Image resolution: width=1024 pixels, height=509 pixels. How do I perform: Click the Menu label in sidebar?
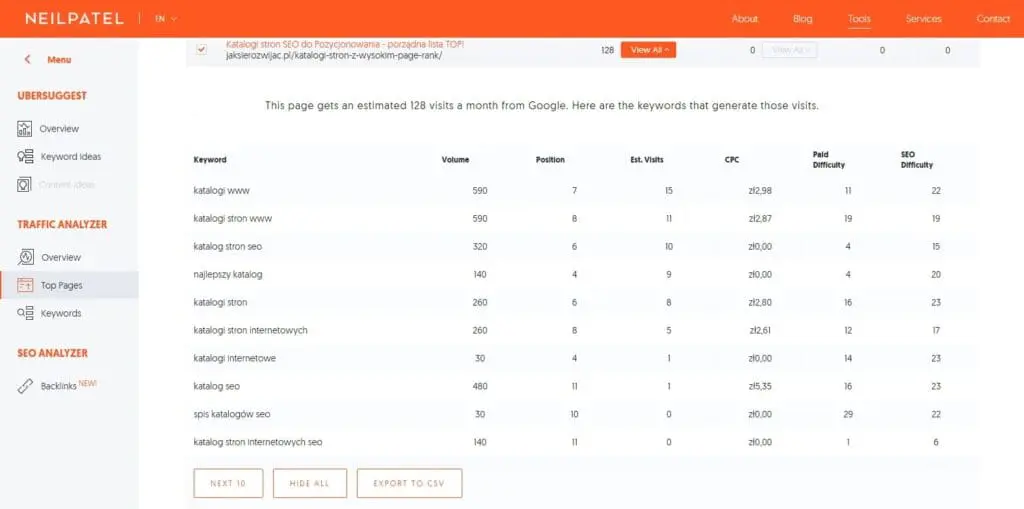pos(59,59)
